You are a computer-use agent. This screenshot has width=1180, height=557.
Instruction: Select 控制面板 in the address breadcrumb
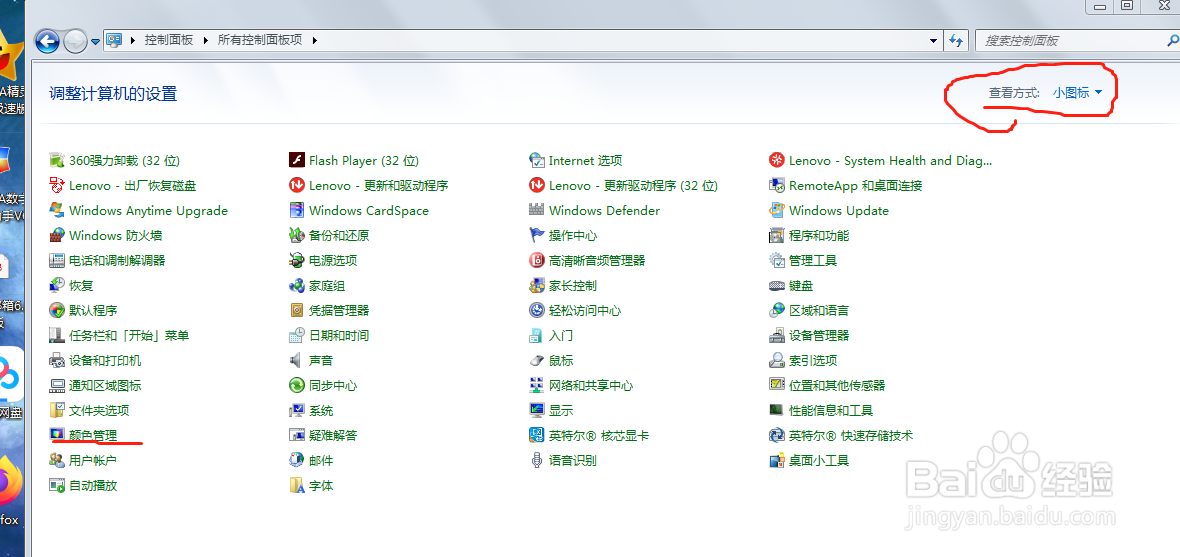[169, 40]
